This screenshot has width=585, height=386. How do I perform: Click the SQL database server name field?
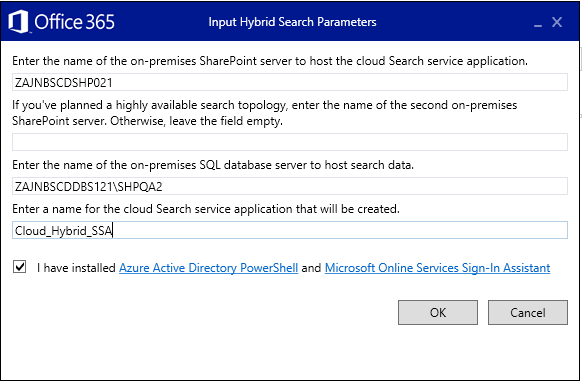coord(290,186)
